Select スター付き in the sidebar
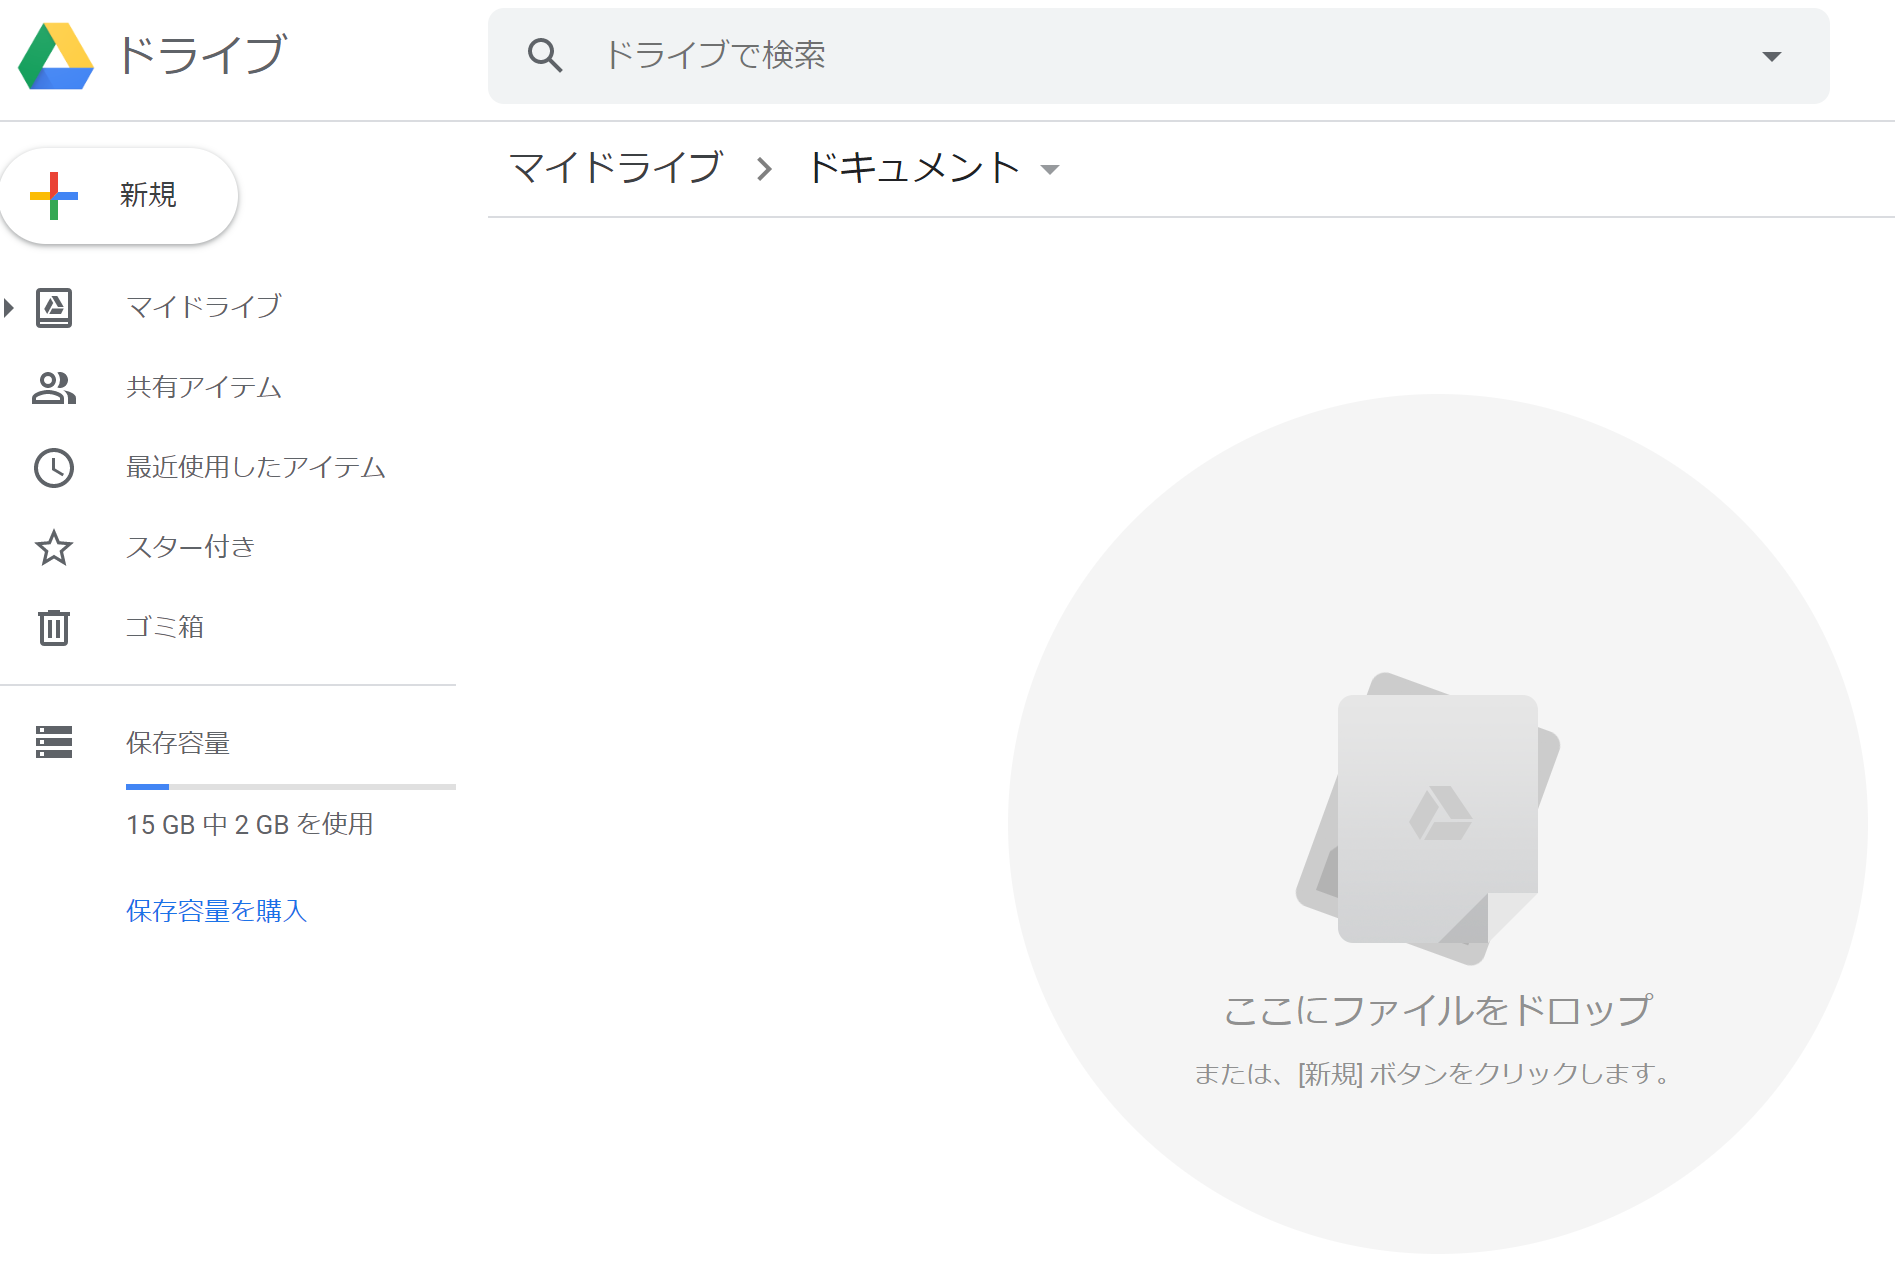This screenshot has width=1895, height=1281. point(191,548)
